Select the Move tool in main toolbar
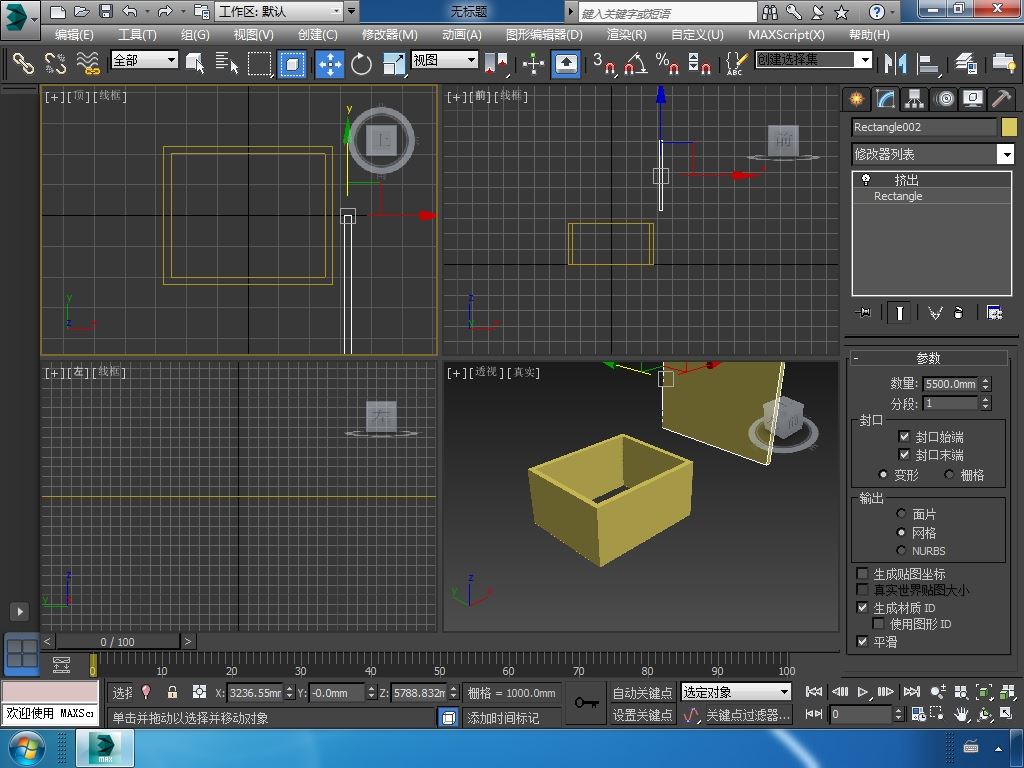1024x768 pixels. pyautogui.click(x=330, y=63)
